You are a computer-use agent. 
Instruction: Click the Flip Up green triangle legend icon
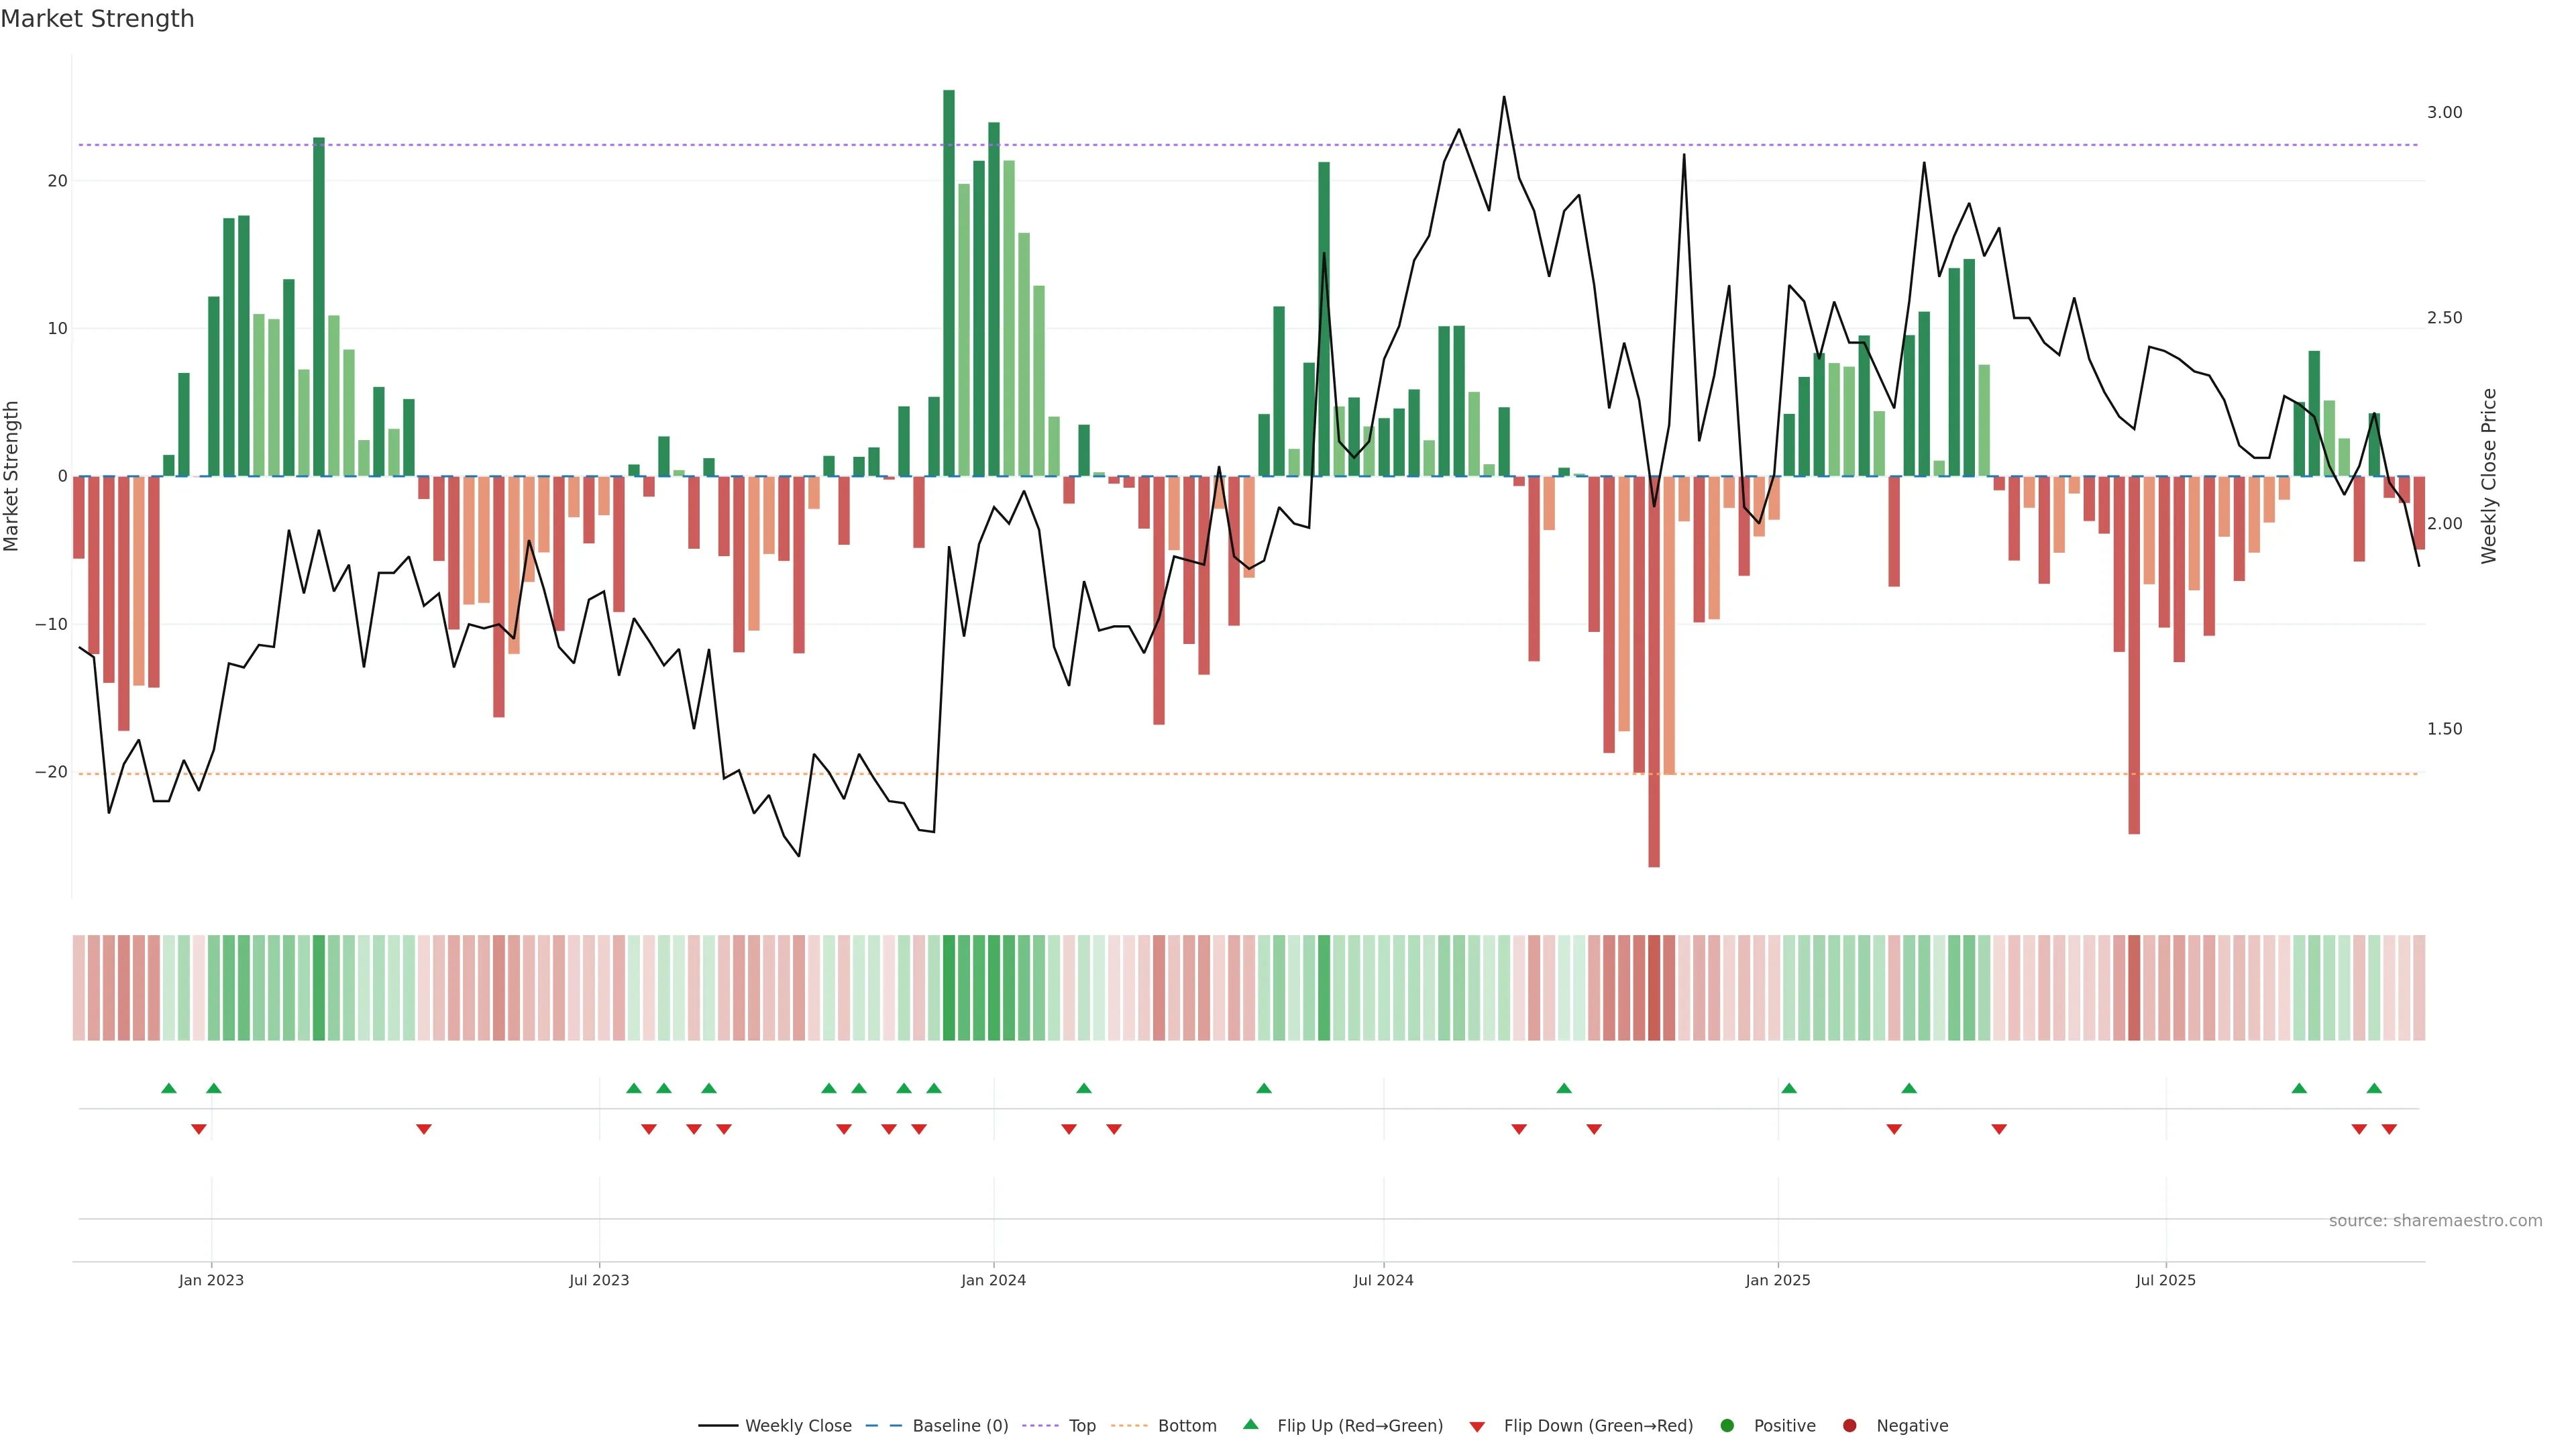point(1250,1425)
